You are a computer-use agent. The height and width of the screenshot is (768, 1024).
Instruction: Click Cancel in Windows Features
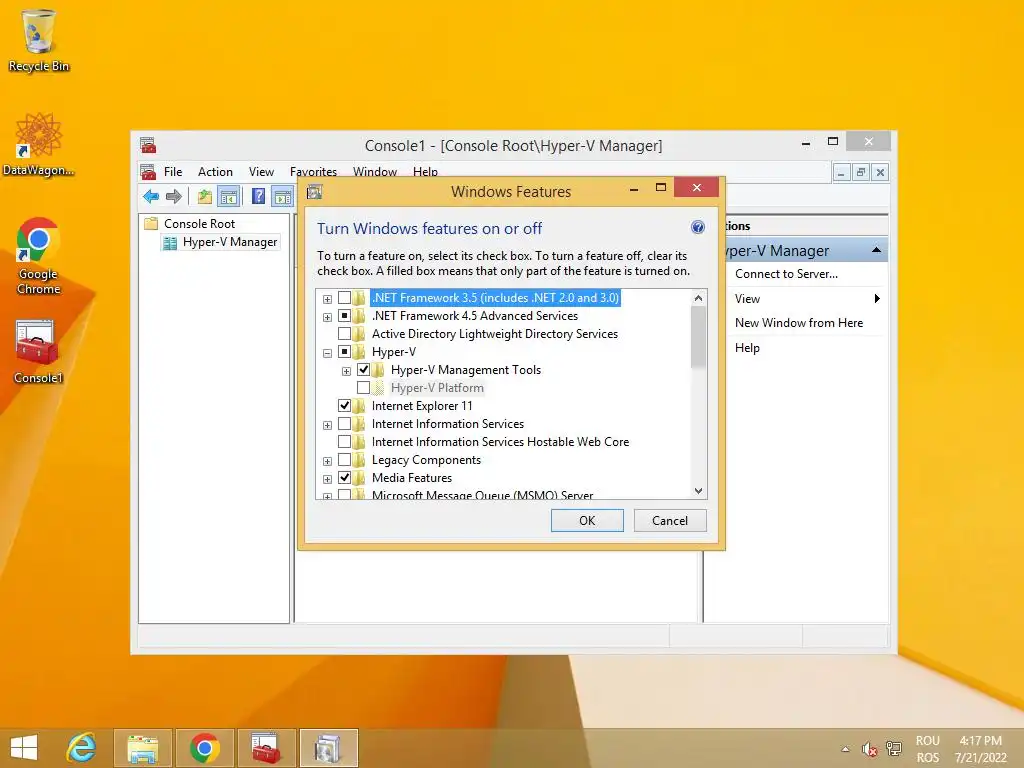670,520
